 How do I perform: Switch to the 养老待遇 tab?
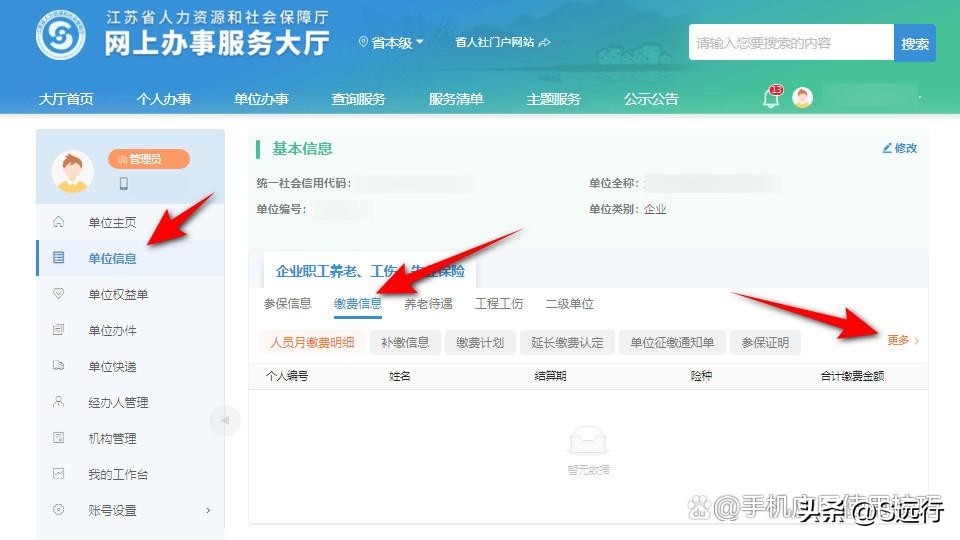point(428,303)
